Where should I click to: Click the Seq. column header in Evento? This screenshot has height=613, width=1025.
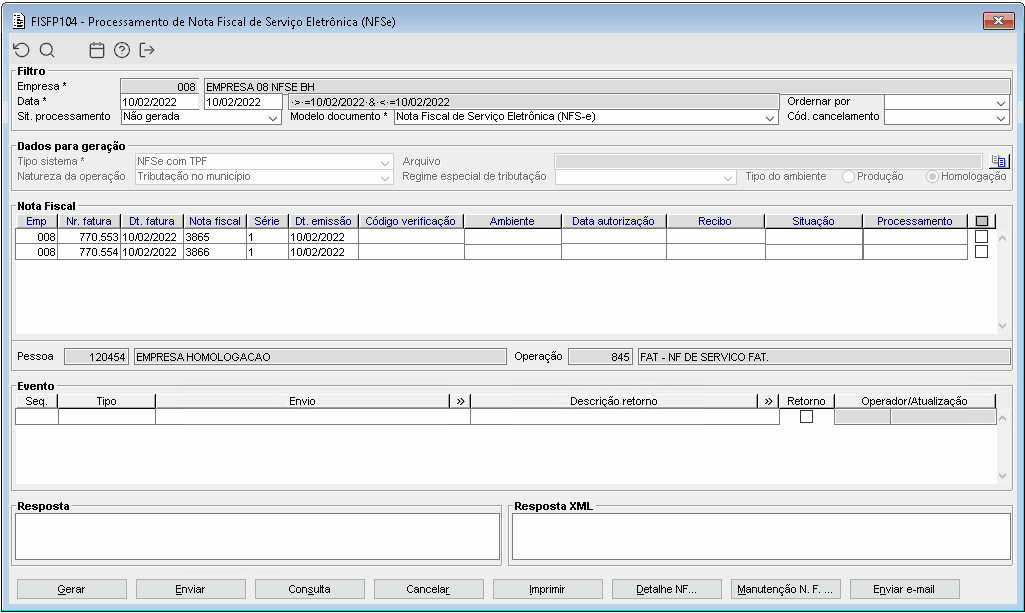tap(37, 401)
